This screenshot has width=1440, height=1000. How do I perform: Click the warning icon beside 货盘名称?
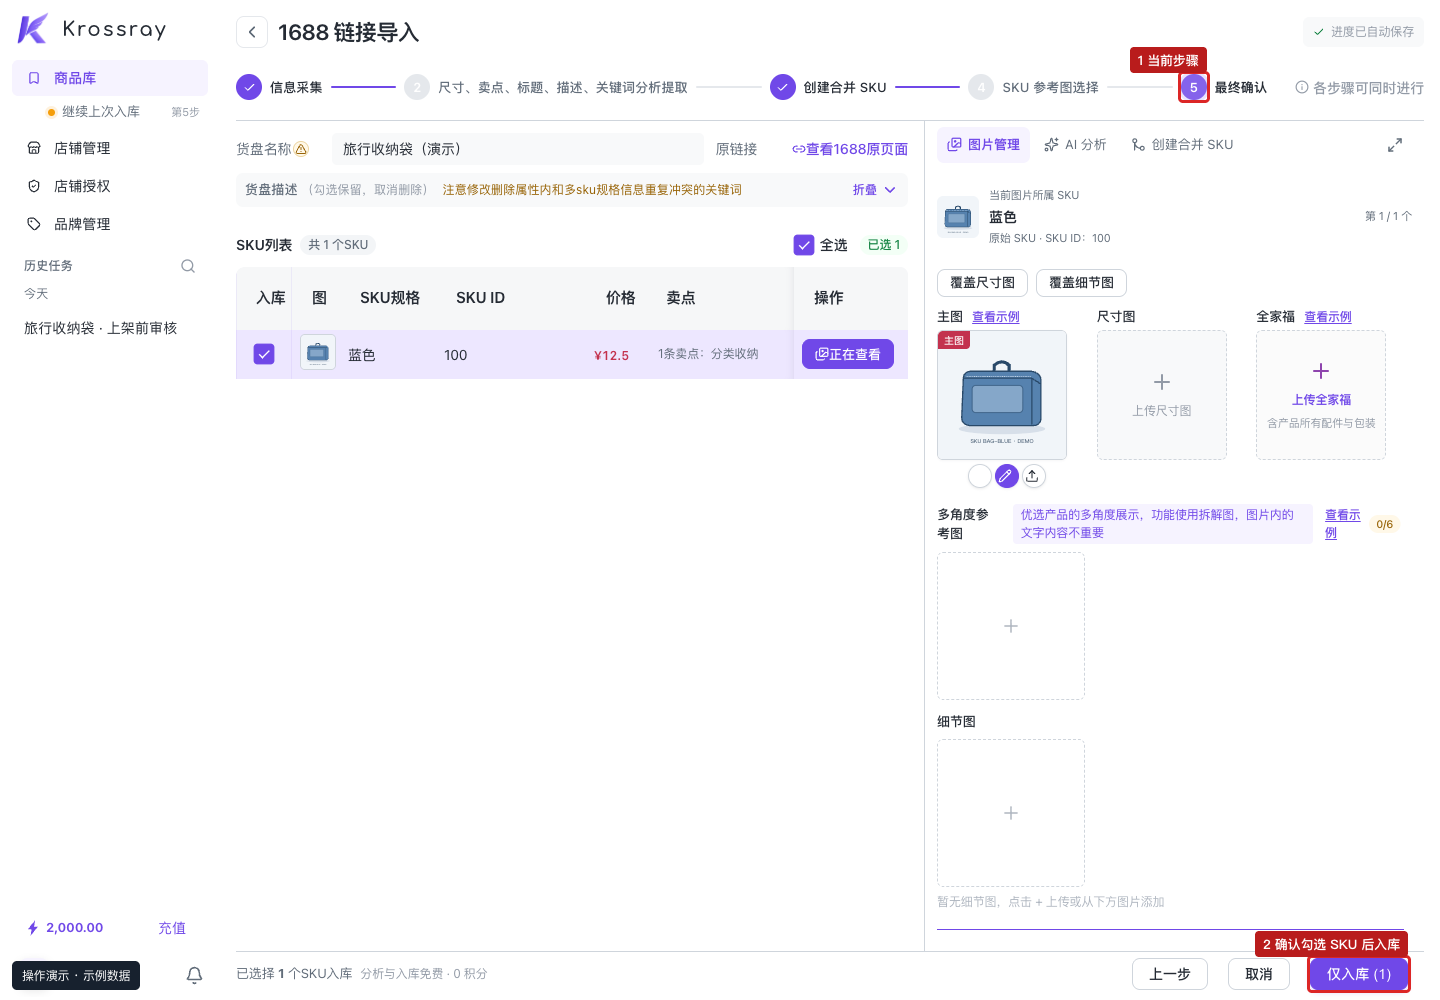[301, 149]
